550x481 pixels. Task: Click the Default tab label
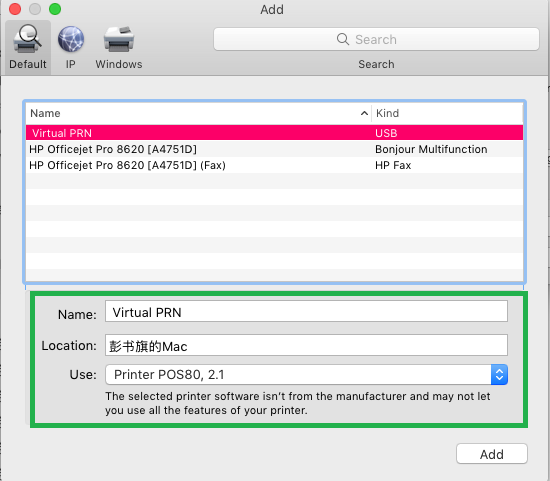tap(28, 64)
